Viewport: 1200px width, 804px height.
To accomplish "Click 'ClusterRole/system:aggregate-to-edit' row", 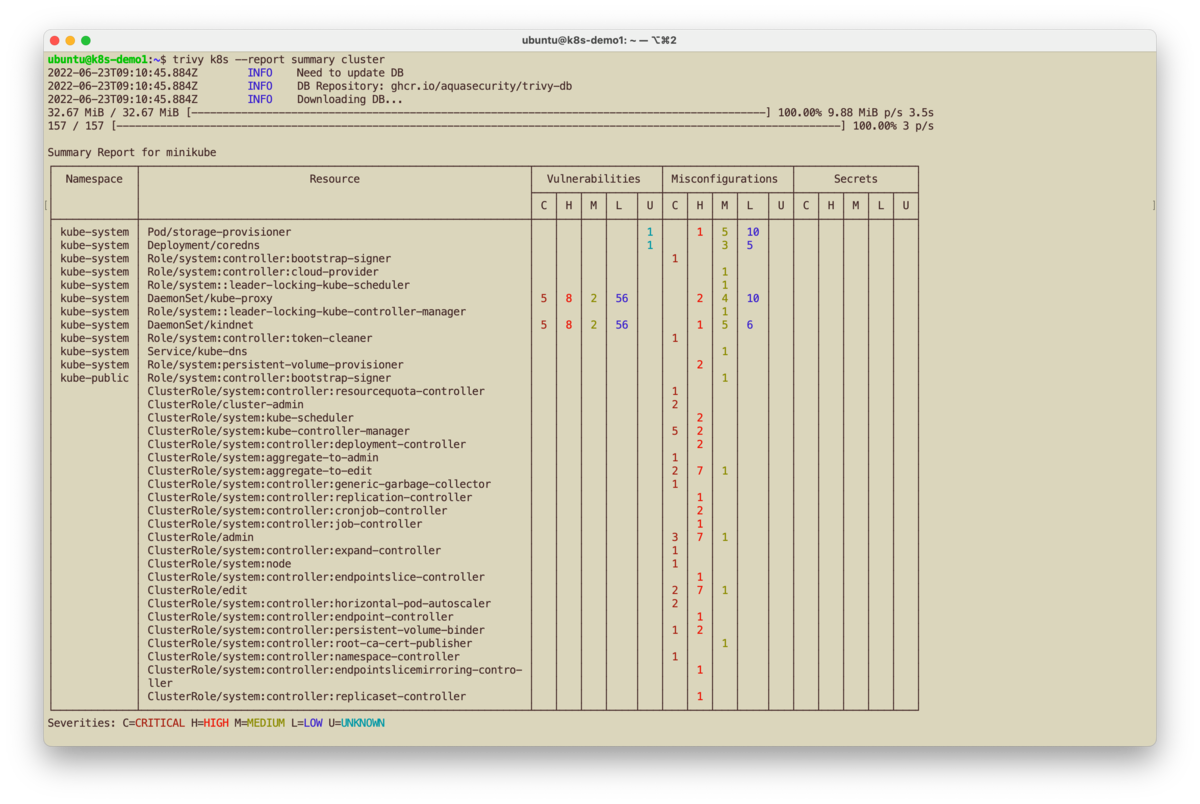I will pos(260,471).
